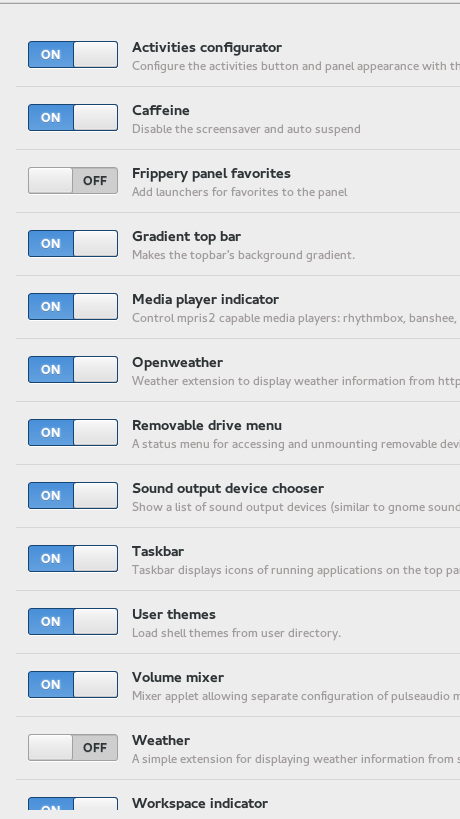Viewport: 460px width, 819px height.
Task: Turn off the Removable drive menu switch
Action: (x=73, y=432)
